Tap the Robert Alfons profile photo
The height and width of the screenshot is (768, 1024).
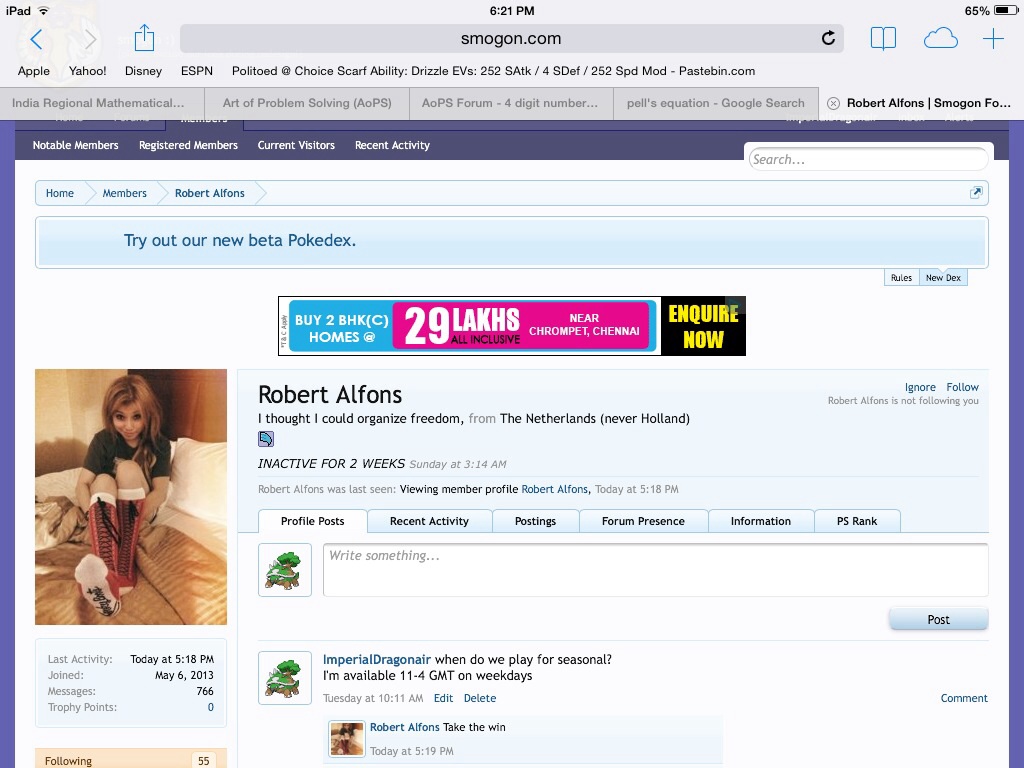click(x=131, y=496)
